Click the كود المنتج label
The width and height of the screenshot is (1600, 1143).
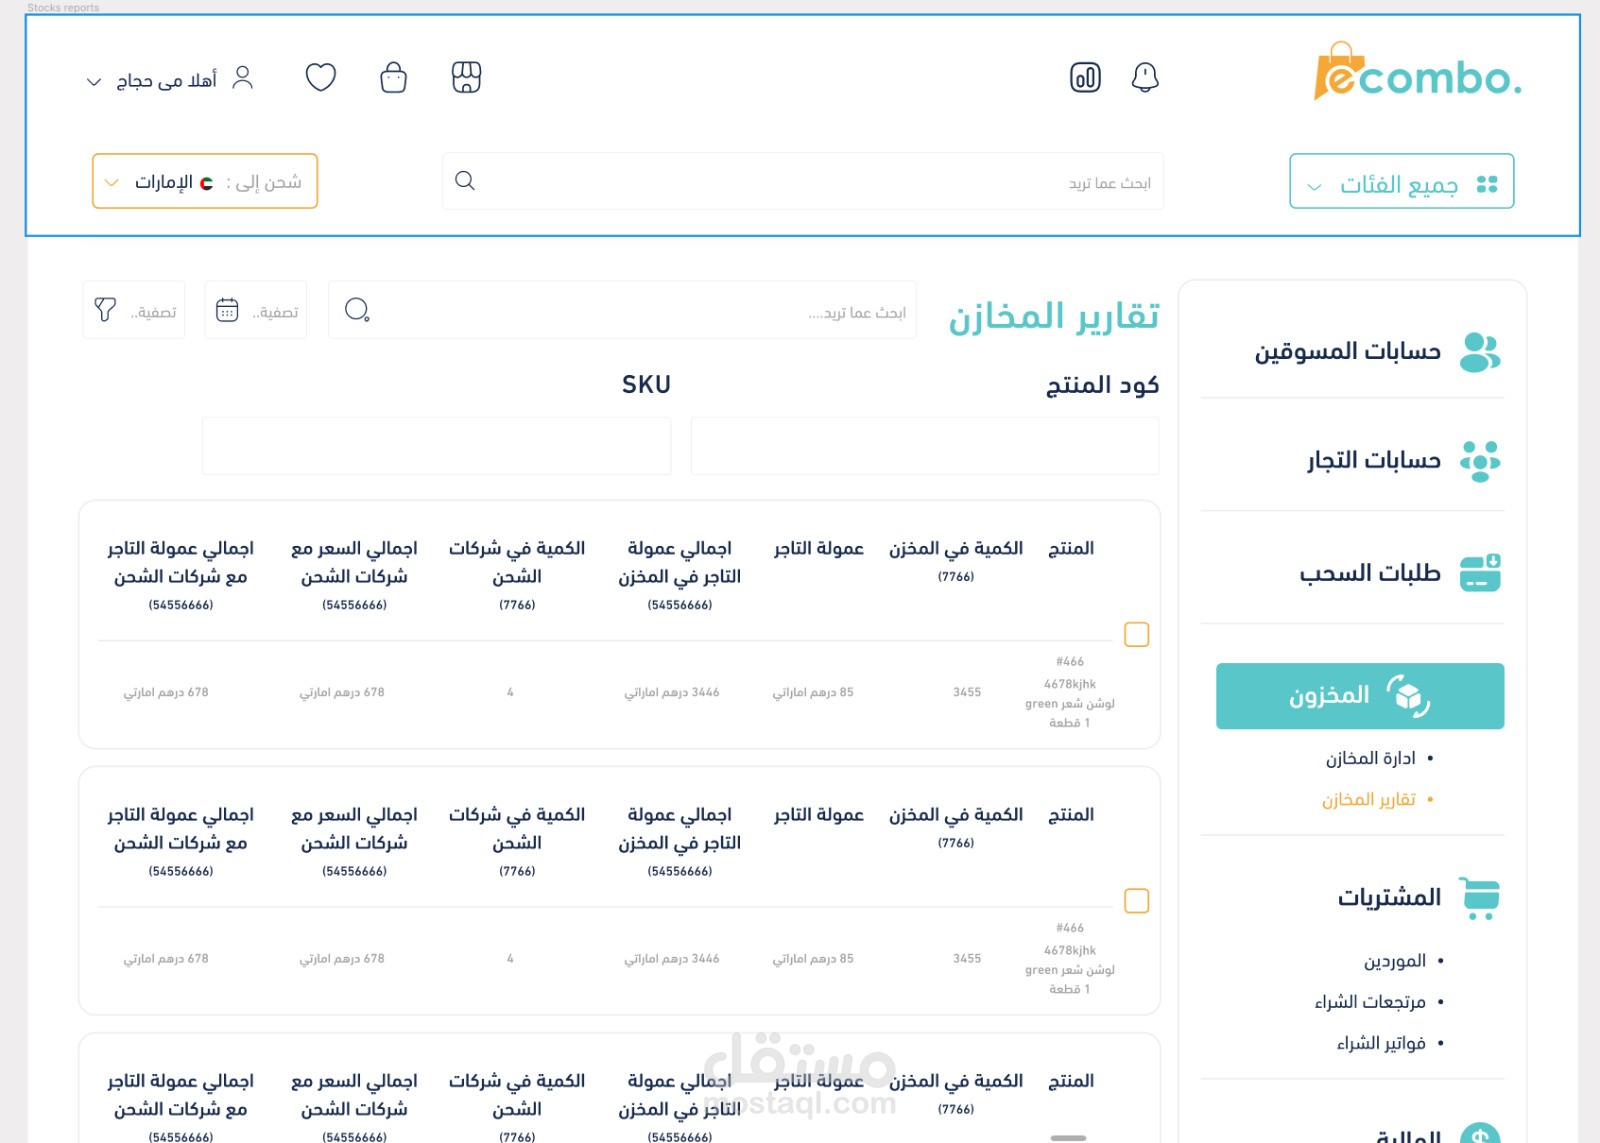click(1102, 385)
